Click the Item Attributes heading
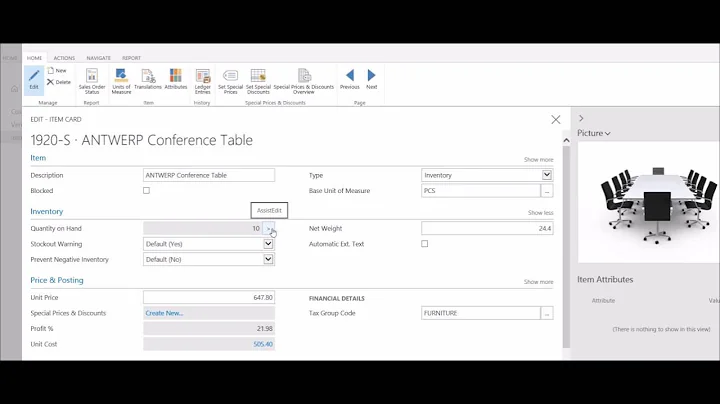The image size is (720, 404). [605, 280]
